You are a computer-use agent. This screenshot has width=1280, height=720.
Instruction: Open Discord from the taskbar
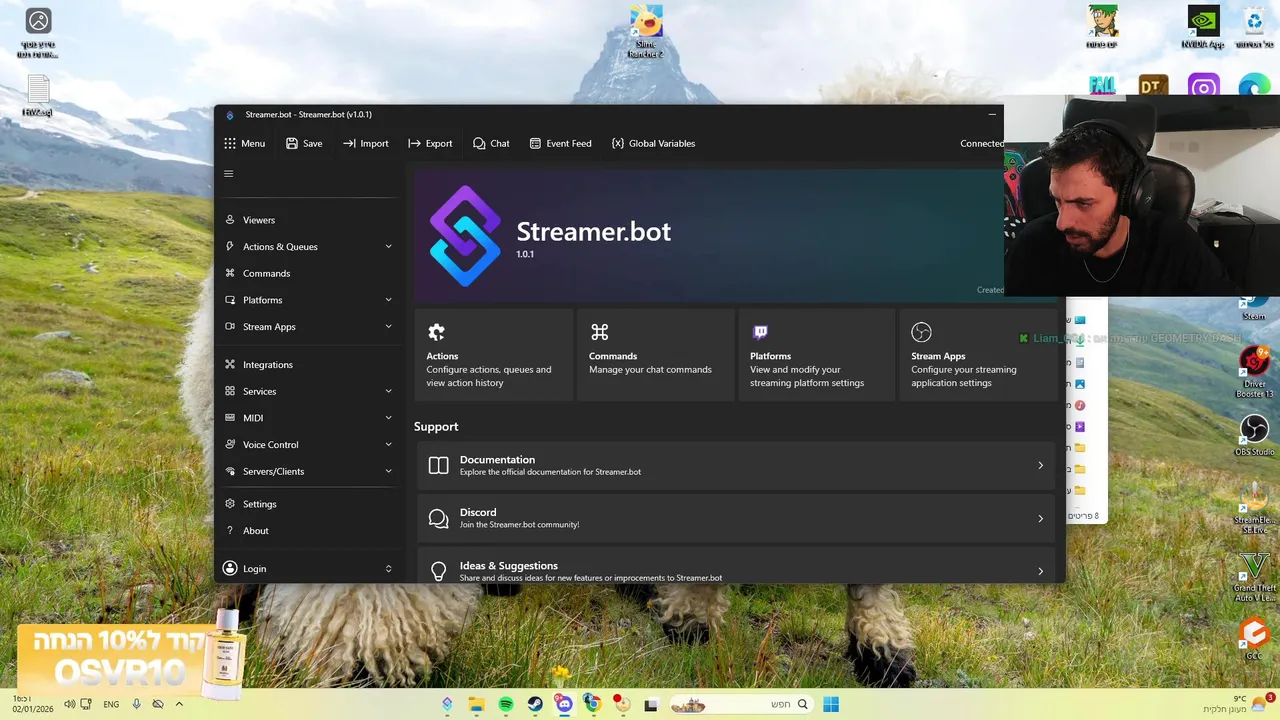click(564, 704)
